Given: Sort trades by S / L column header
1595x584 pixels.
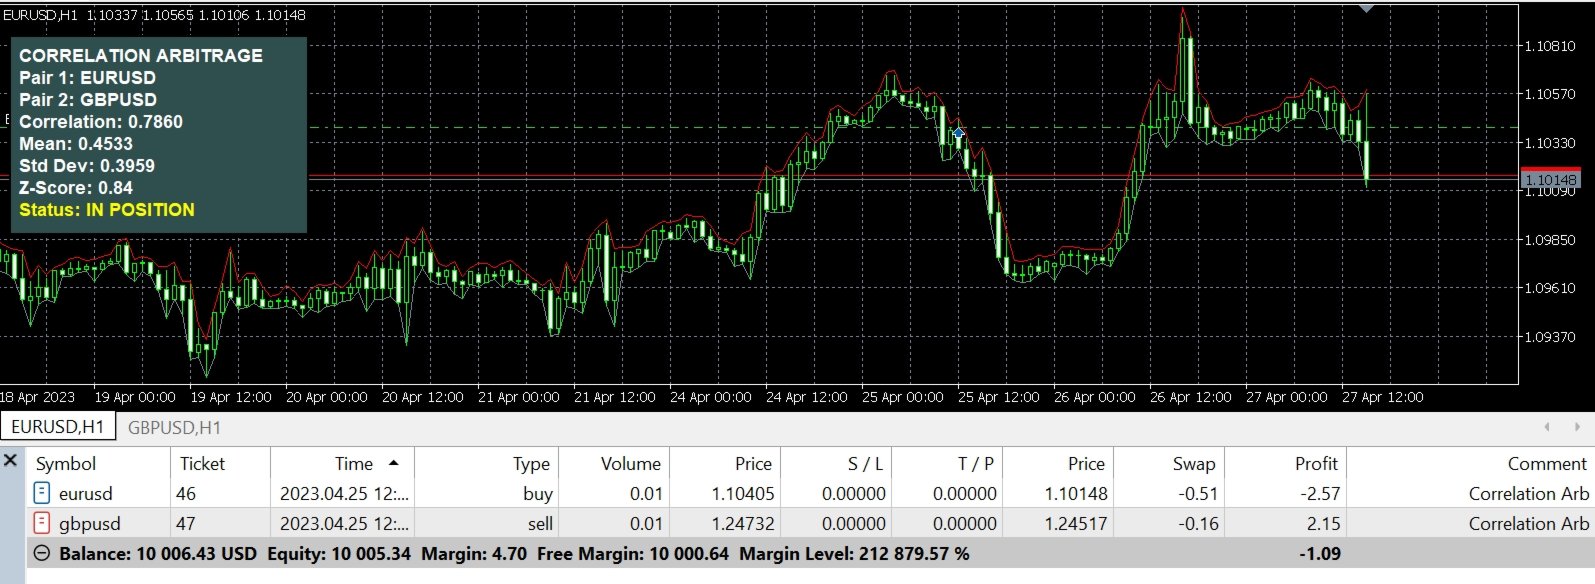Looking at the screenshot, I should tap(836, 463).
